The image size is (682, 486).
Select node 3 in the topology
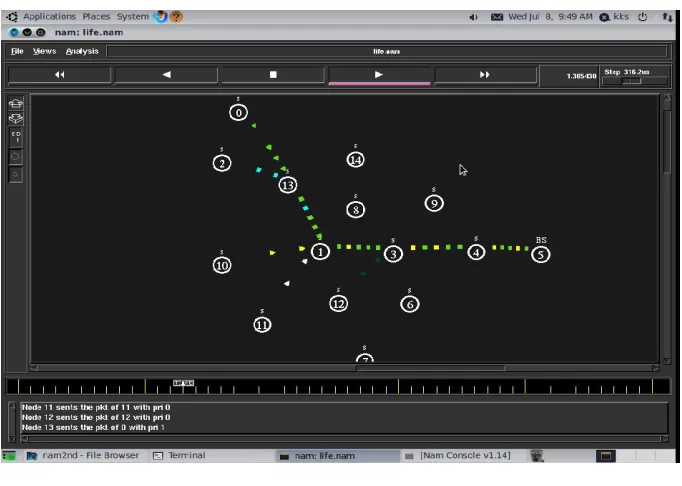pos(393,254)
